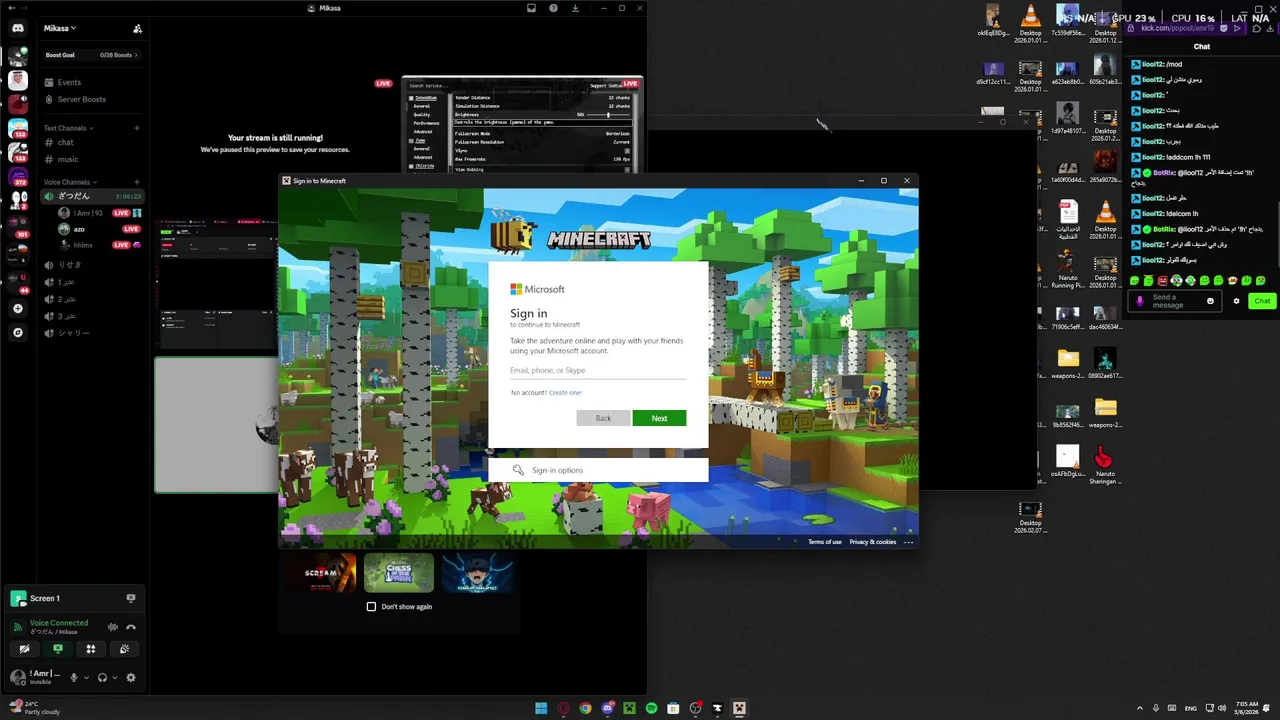Open emoji picker in Kick message box
This screenshot has width=1280, height=720.
pos(1210,301)
